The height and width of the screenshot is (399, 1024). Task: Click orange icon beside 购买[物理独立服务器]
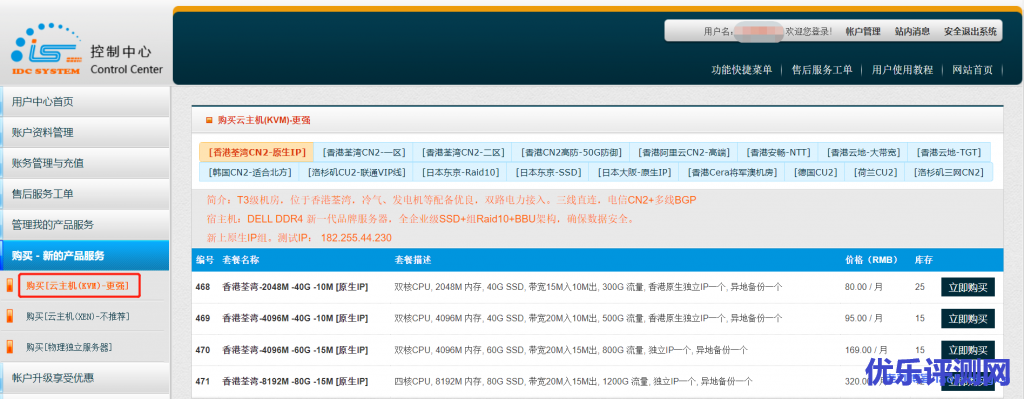[9, 347]
